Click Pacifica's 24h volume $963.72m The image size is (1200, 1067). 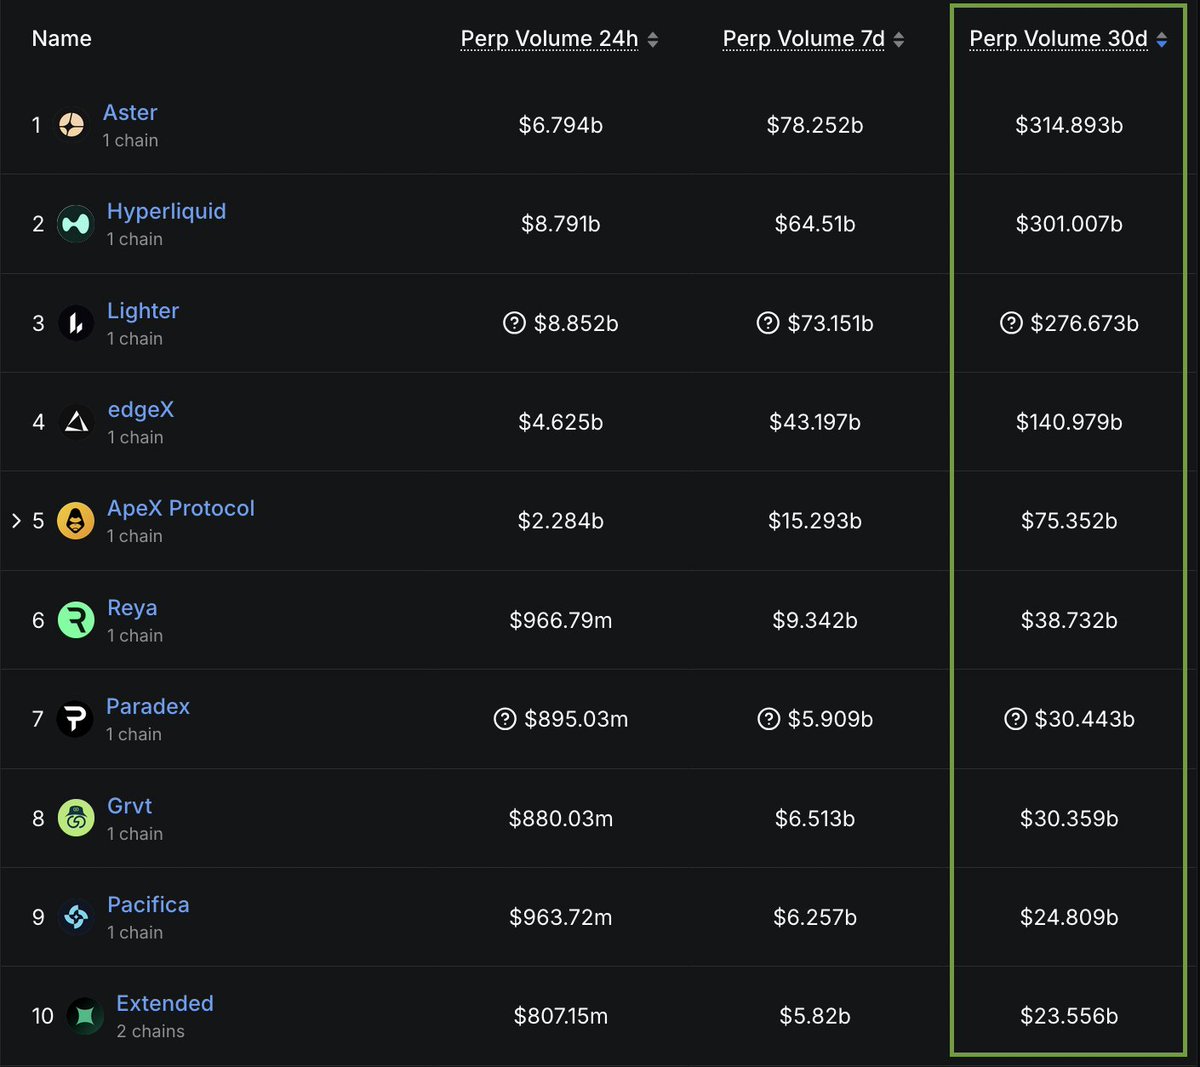tap(561, 917)
